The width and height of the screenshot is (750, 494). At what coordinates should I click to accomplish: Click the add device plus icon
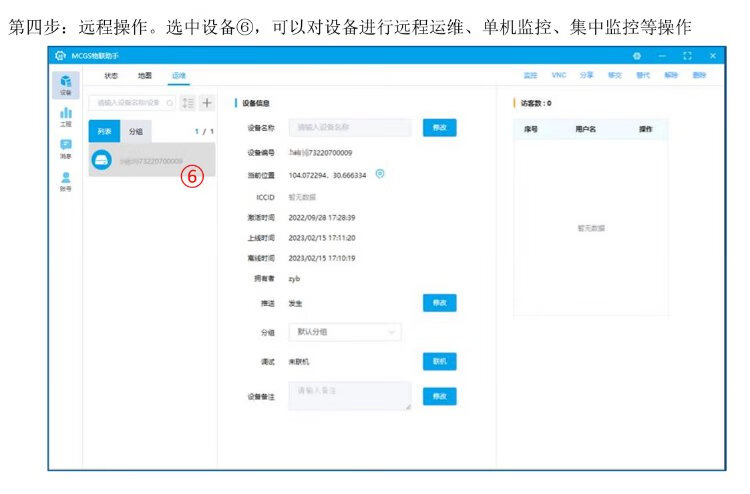[207, 102]
